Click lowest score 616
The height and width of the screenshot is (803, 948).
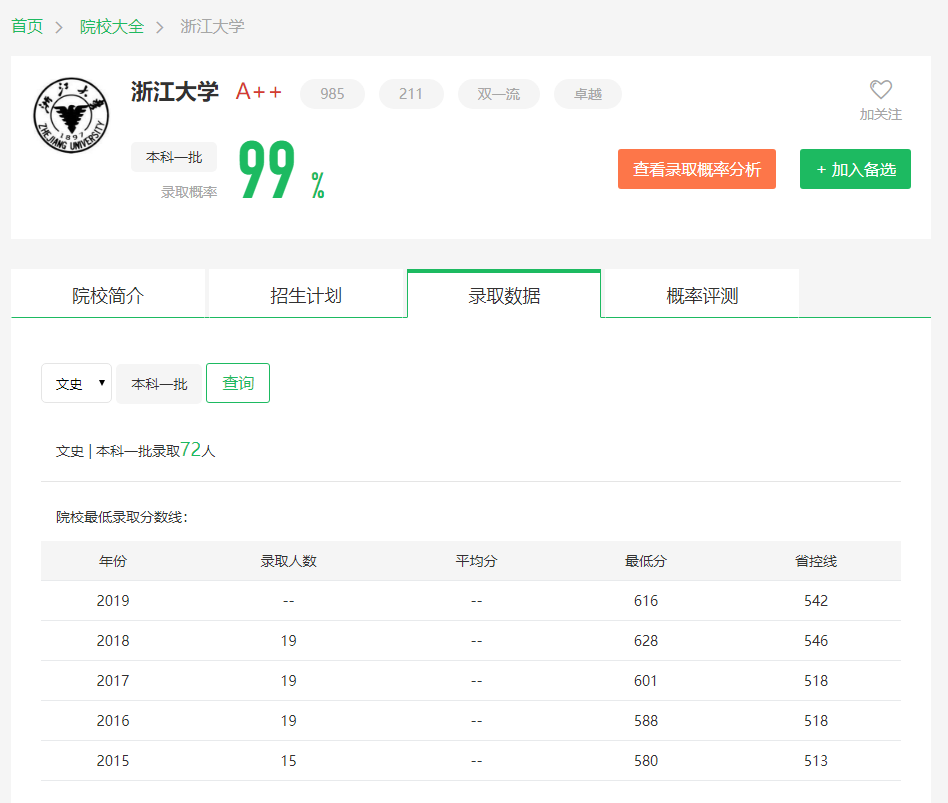click(646, 600)
